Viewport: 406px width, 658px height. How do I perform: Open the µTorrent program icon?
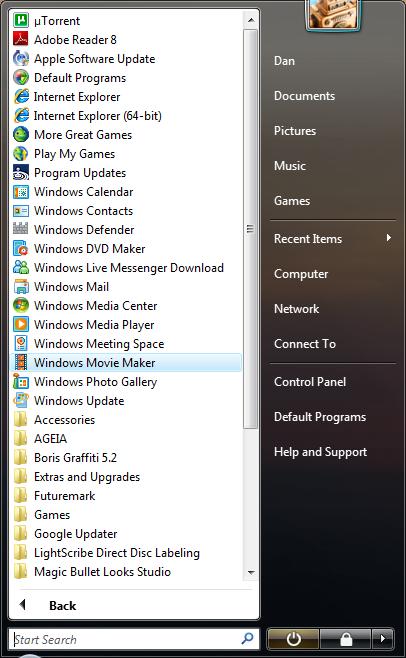(x=21, y=20)
